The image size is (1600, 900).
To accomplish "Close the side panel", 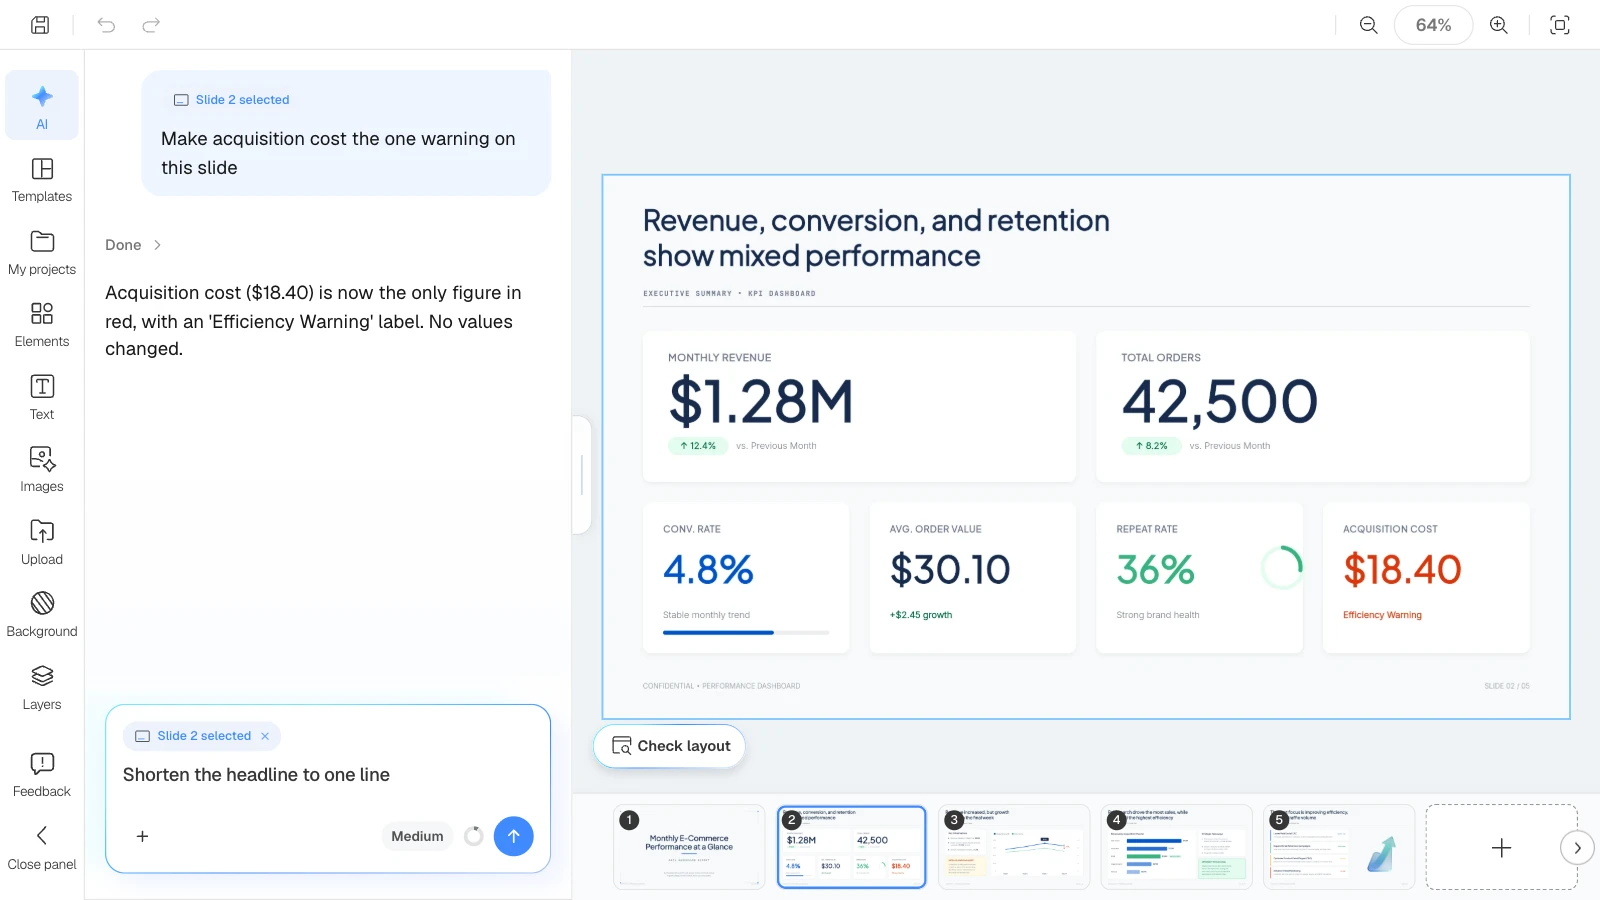I will [x=42, y=848].
